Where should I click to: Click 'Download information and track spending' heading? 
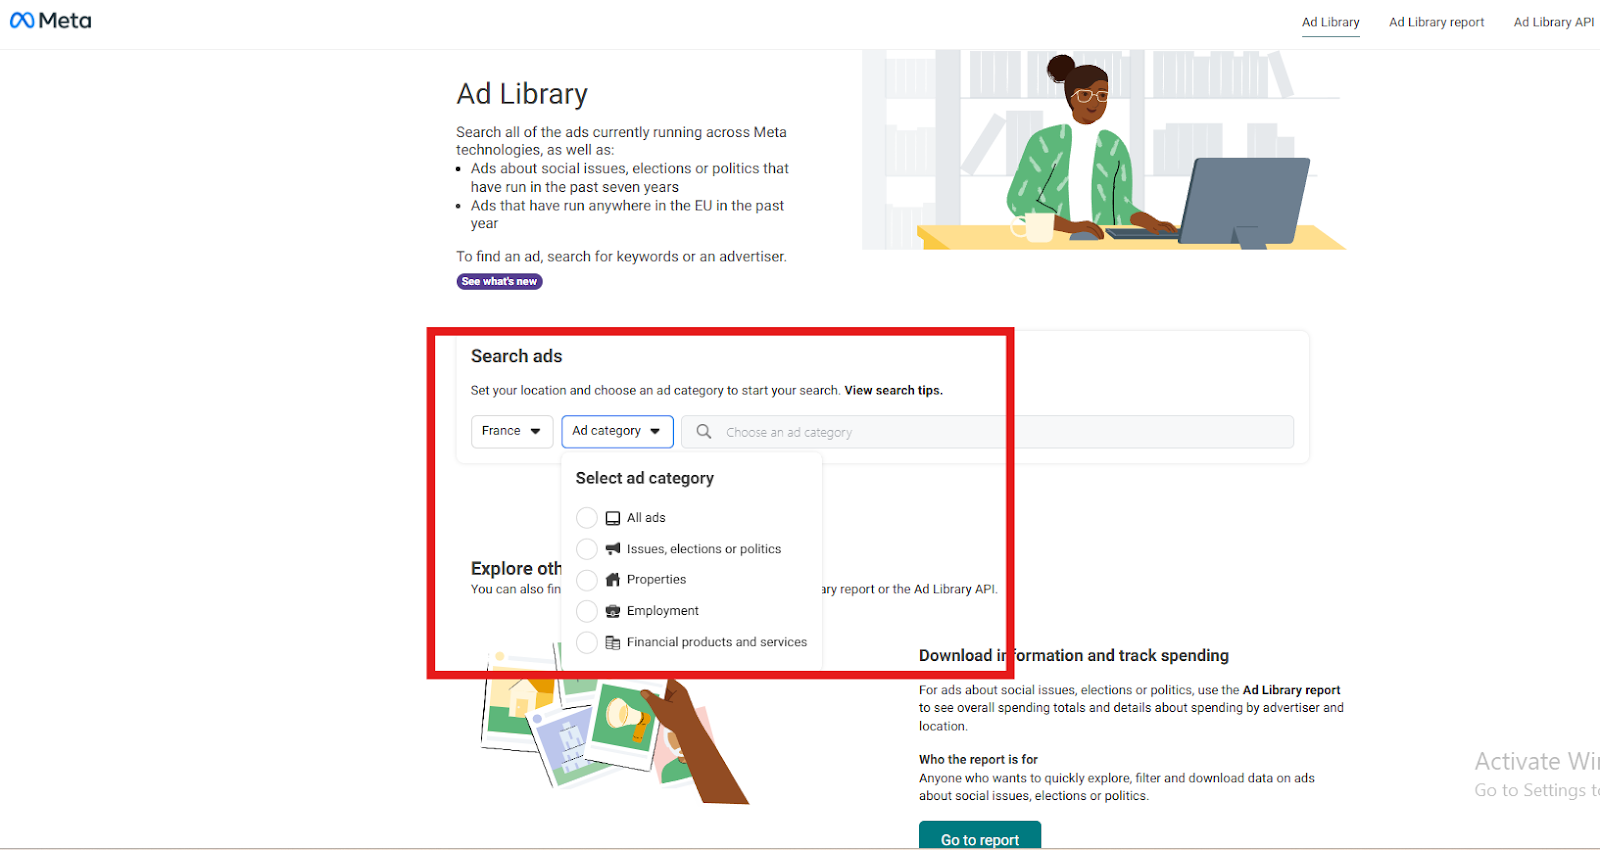pyautogui.click(x=1074, y=656)
